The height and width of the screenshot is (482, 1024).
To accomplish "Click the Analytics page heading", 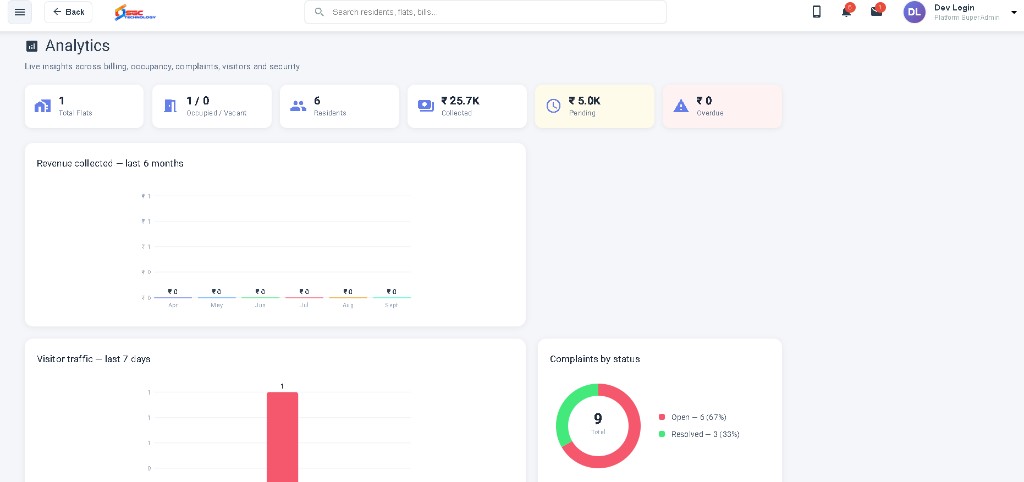I will (77, 46).
